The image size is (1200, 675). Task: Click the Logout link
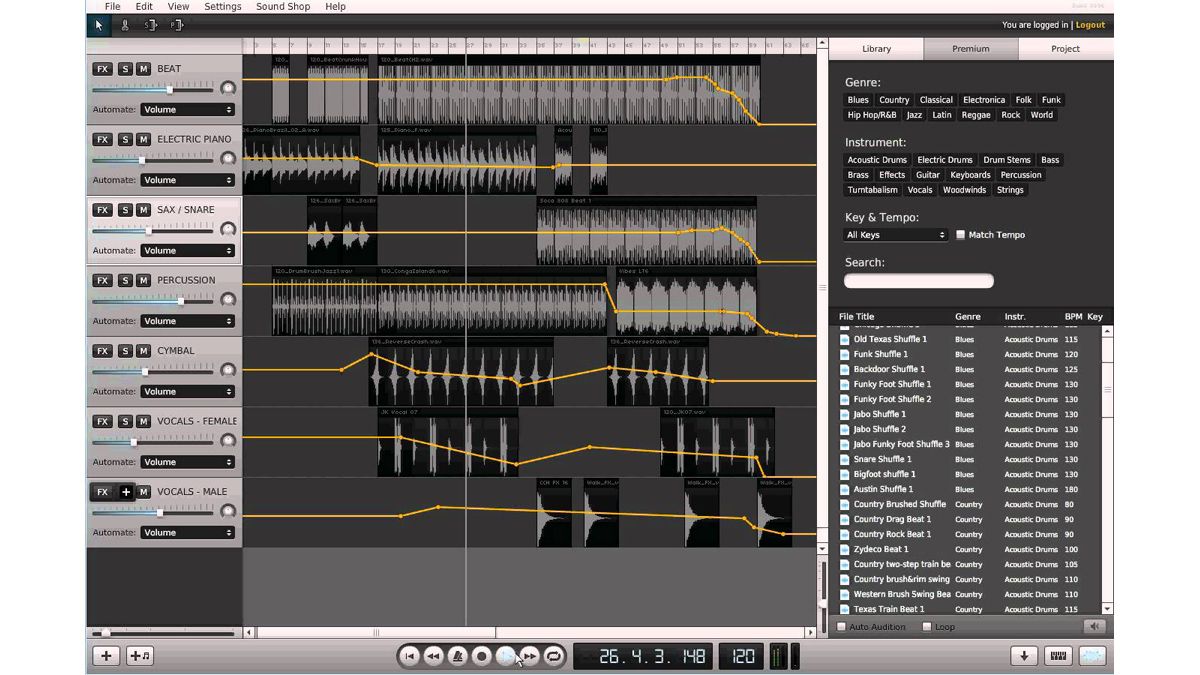click(x=1090, y=25)
